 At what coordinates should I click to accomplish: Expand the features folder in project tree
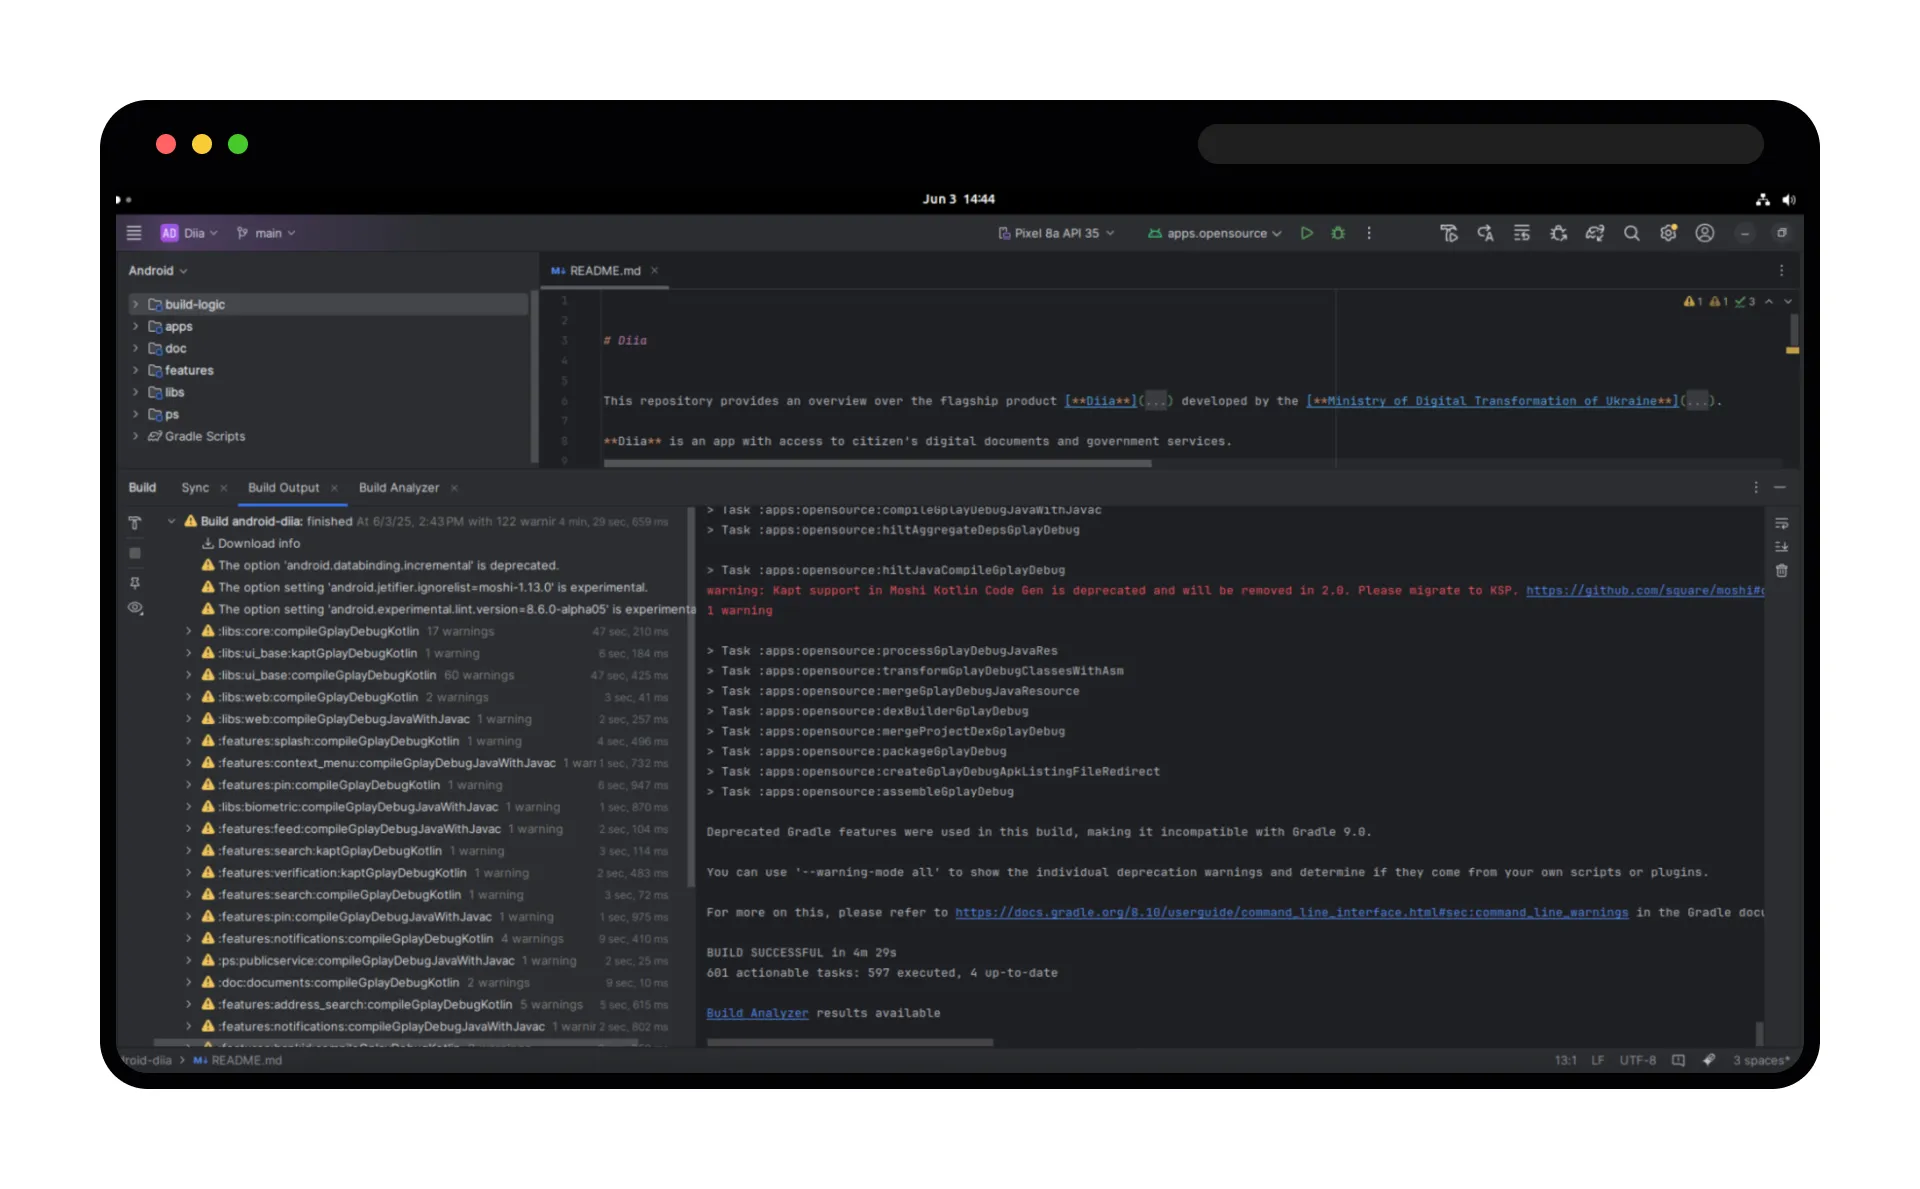[x=136, y=370]
